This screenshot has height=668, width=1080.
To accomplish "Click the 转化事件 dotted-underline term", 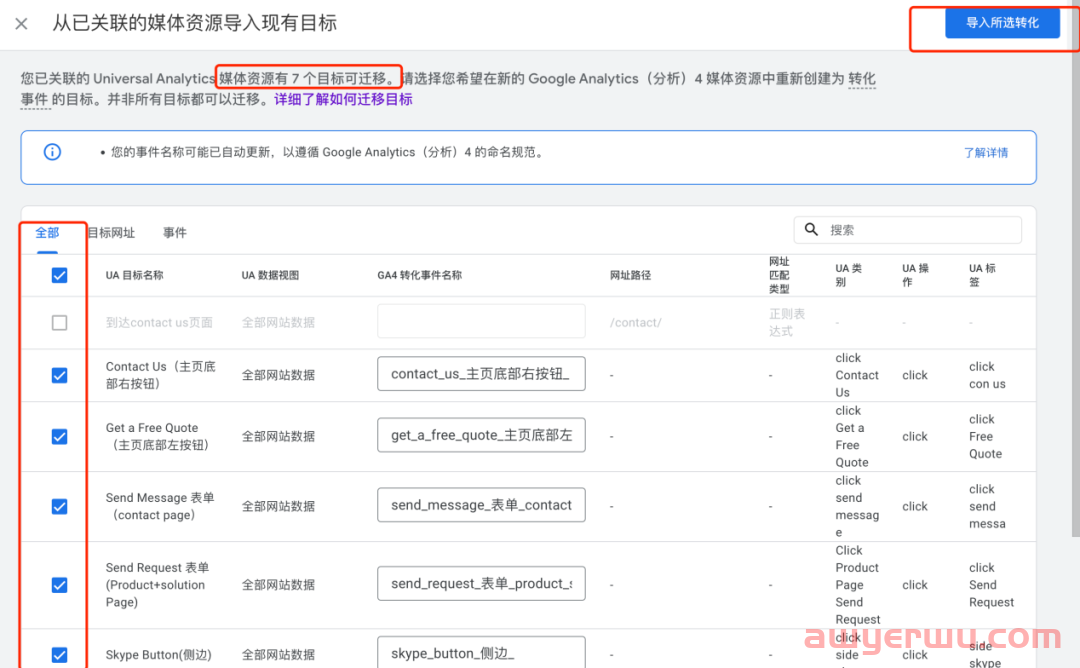I will tap(861, 79).
